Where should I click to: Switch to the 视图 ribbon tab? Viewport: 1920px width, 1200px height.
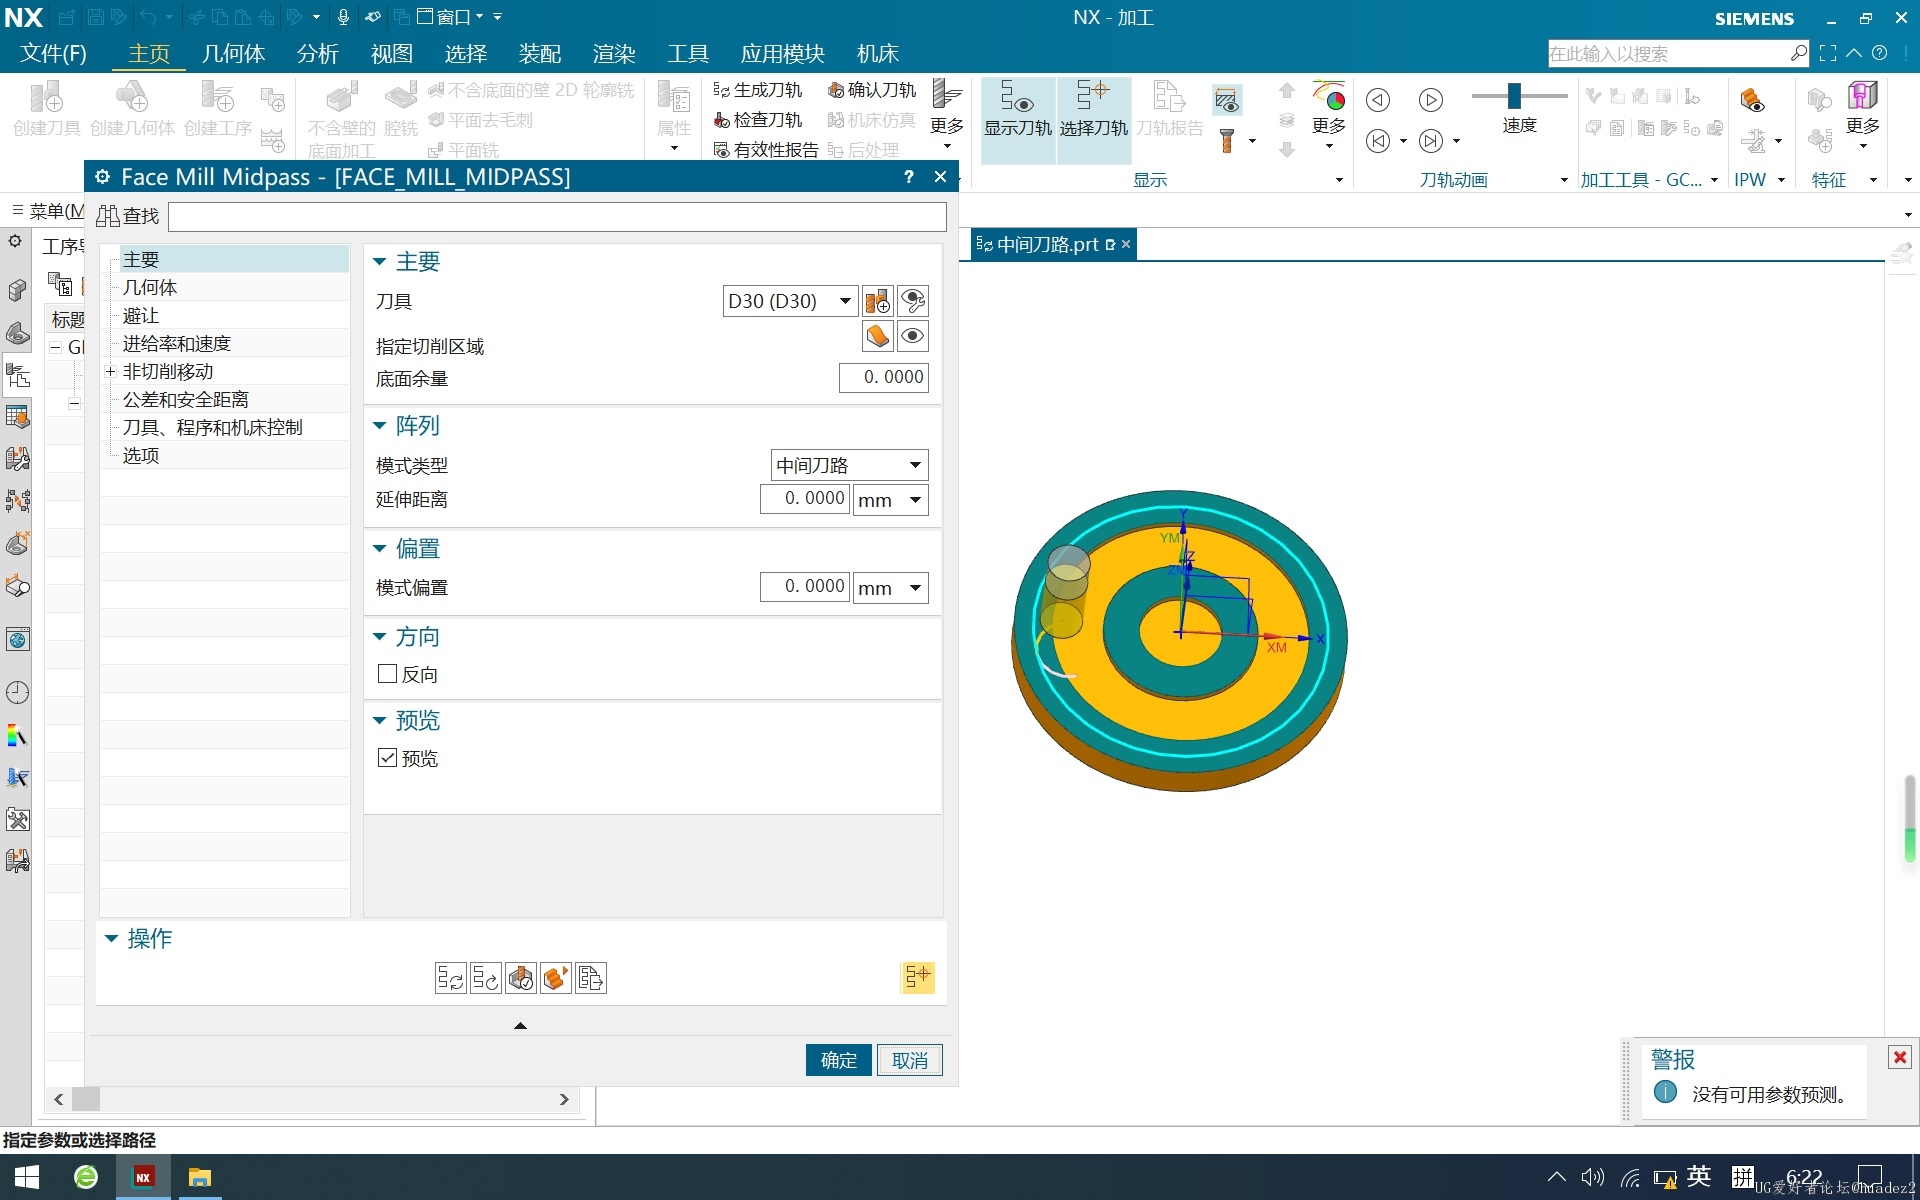point(392,53)
